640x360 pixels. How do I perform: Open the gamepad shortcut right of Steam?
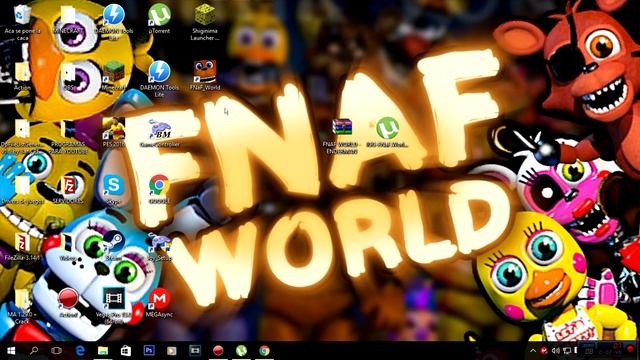click(x=159, y=242)
